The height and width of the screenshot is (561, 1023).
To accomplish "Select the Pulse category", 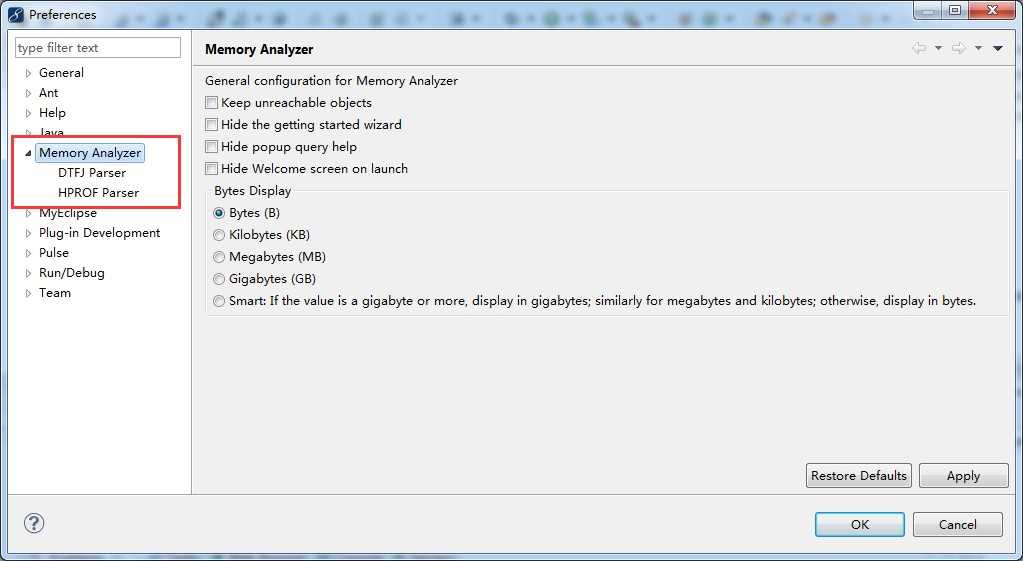I will [53, 252].
